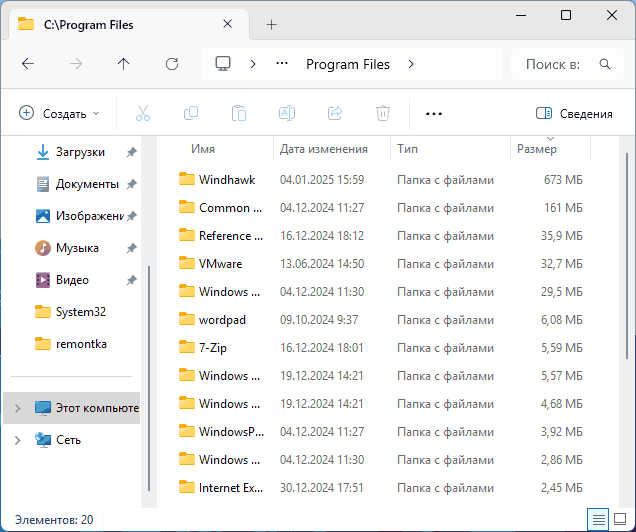Viewport: 636px width, 532px height.
Task: Click the forward navigation arrow
Action: coord(76,64)
